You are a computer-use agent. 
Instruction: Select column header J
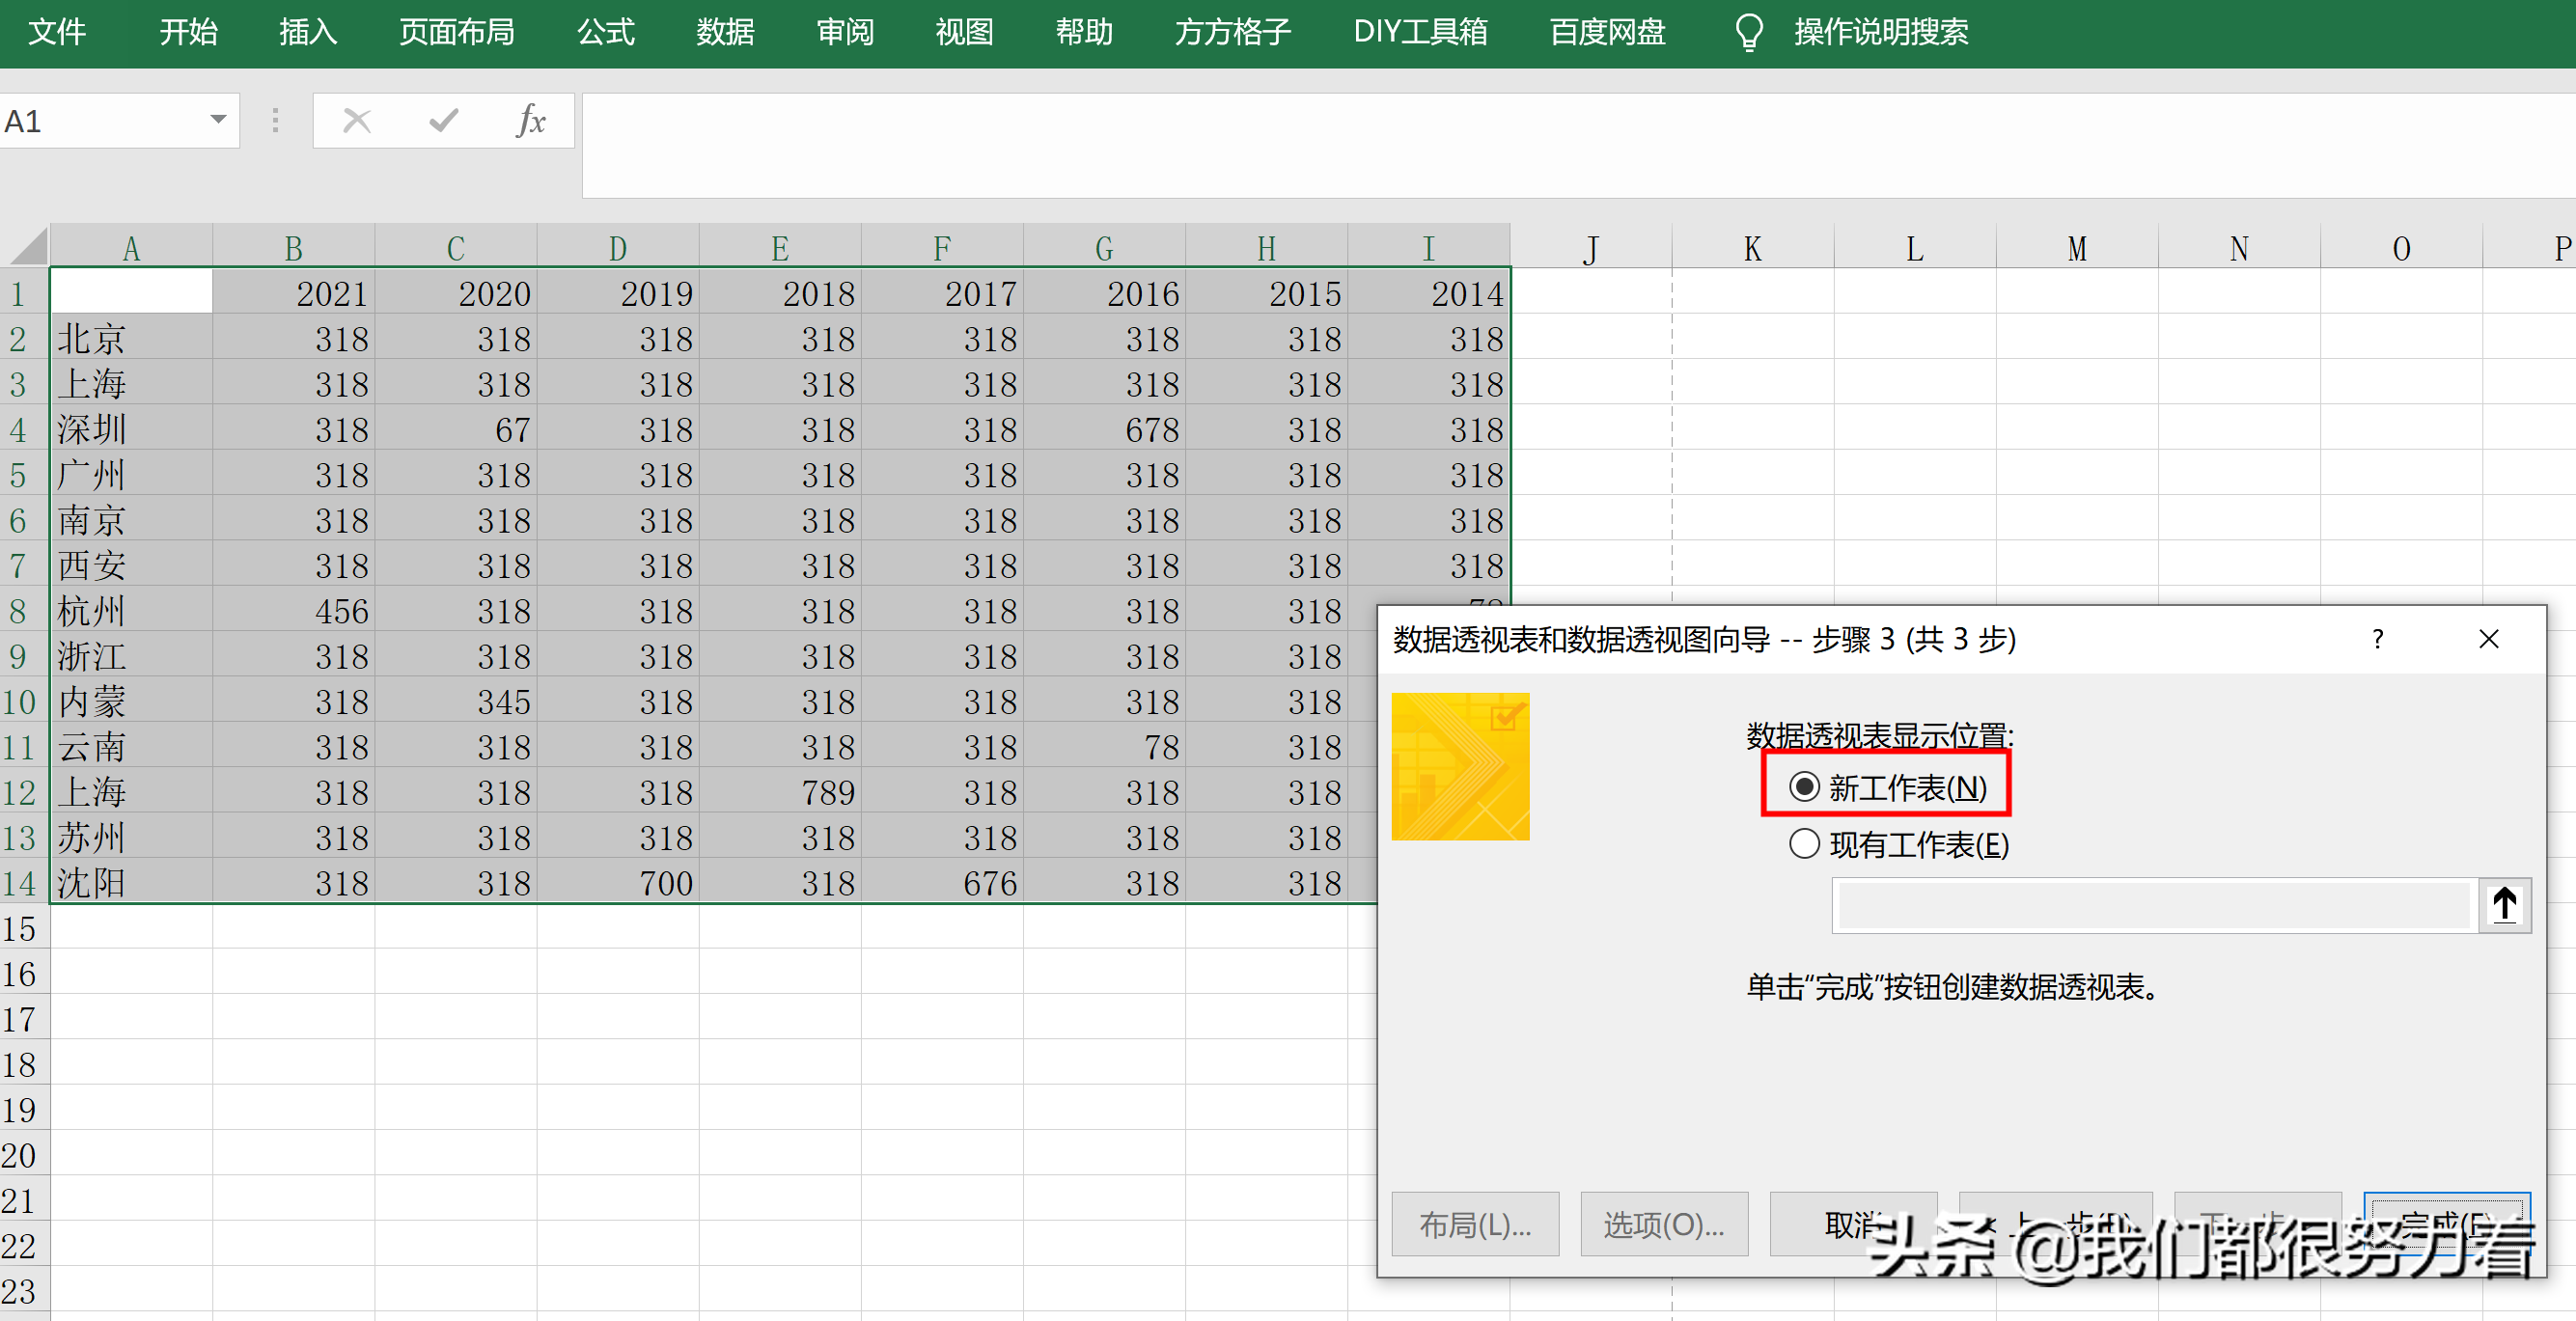pos(1591,248)
